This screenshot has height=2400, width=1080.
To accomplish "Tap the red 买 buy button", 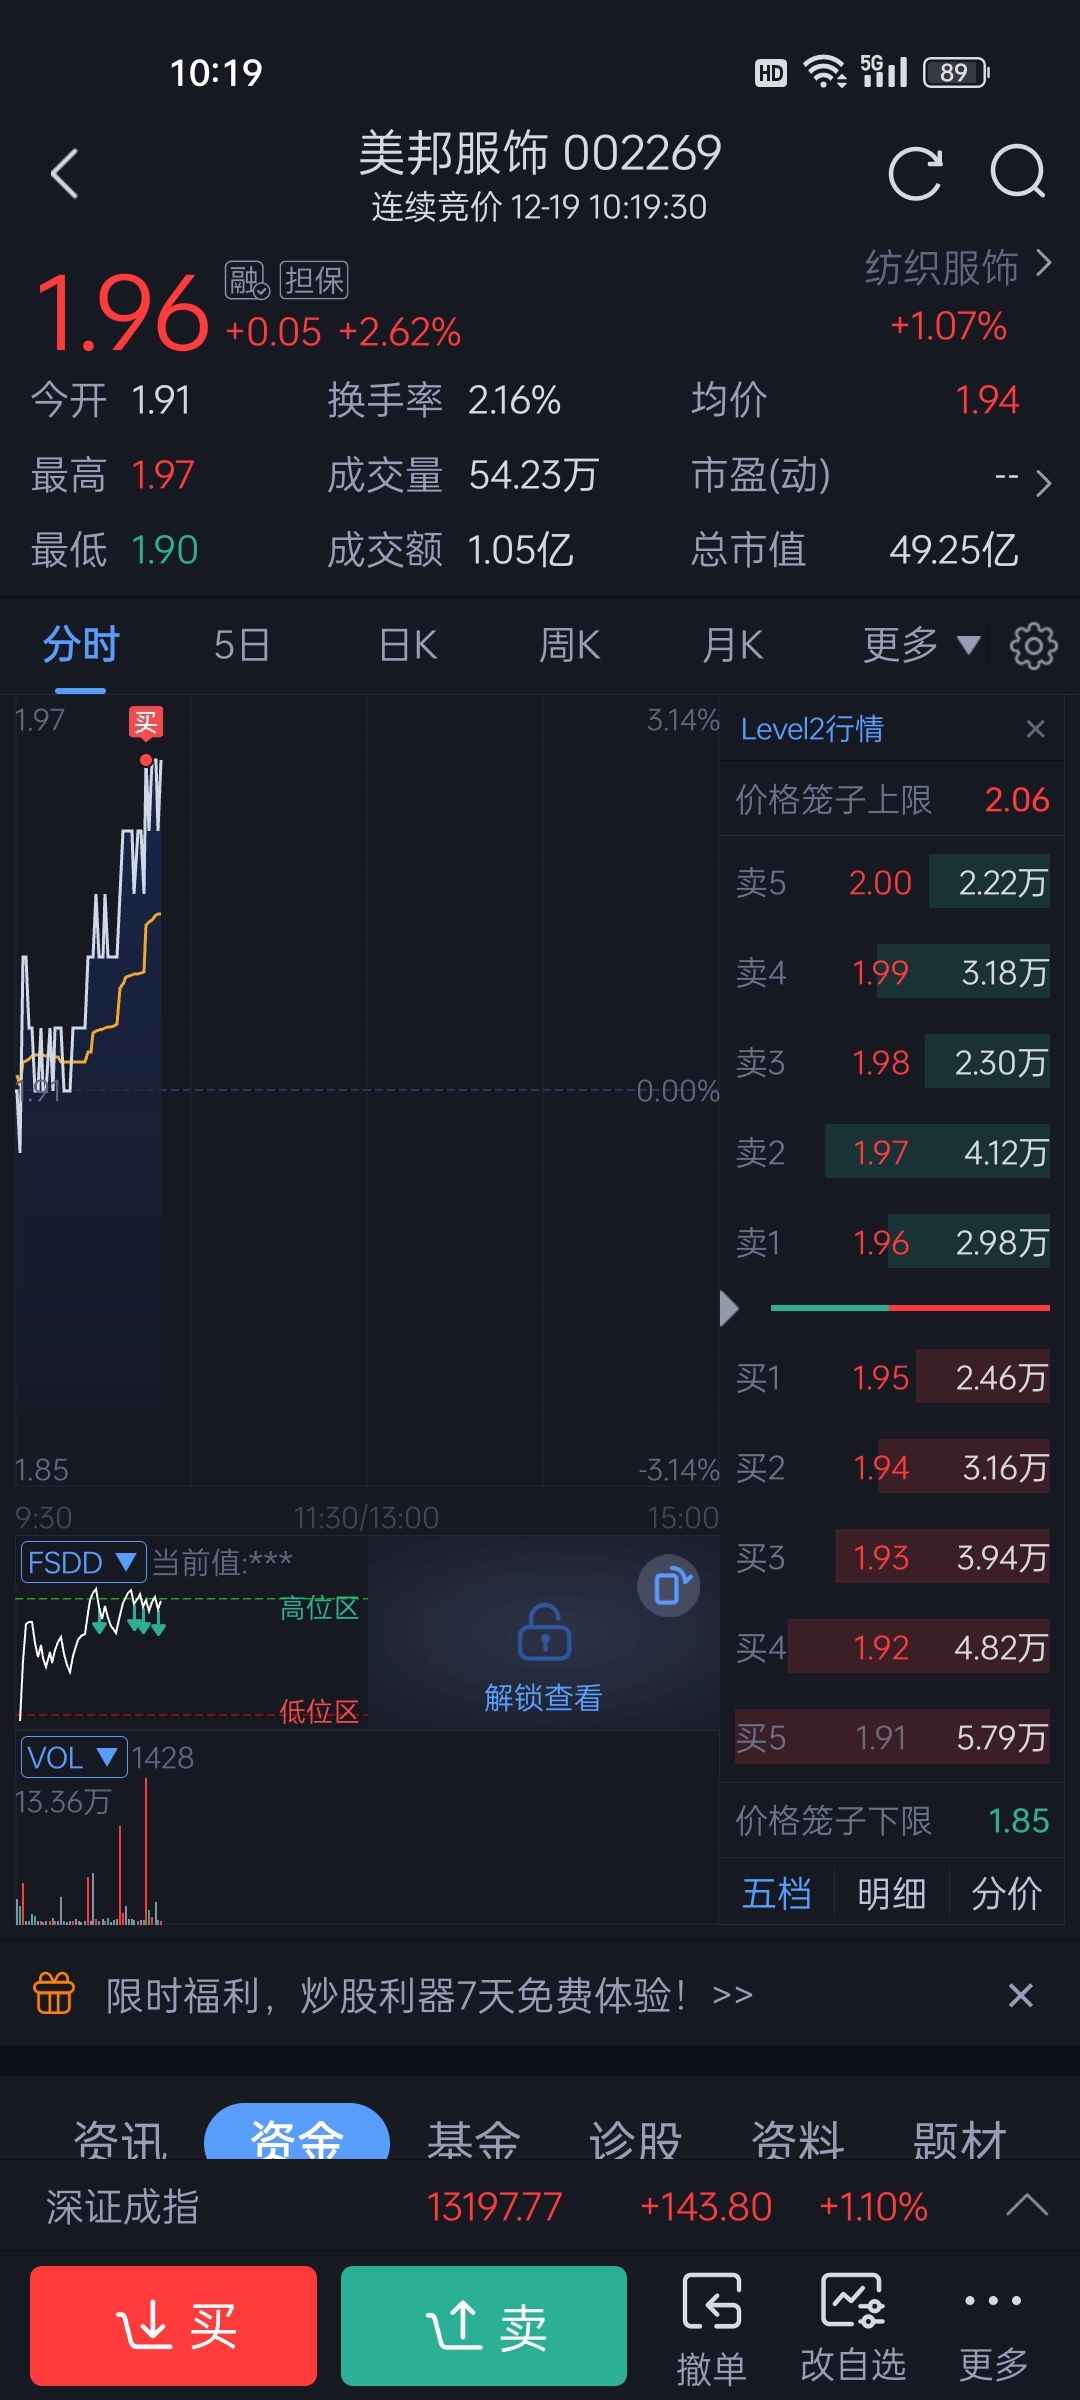I will click(174, 2326).
